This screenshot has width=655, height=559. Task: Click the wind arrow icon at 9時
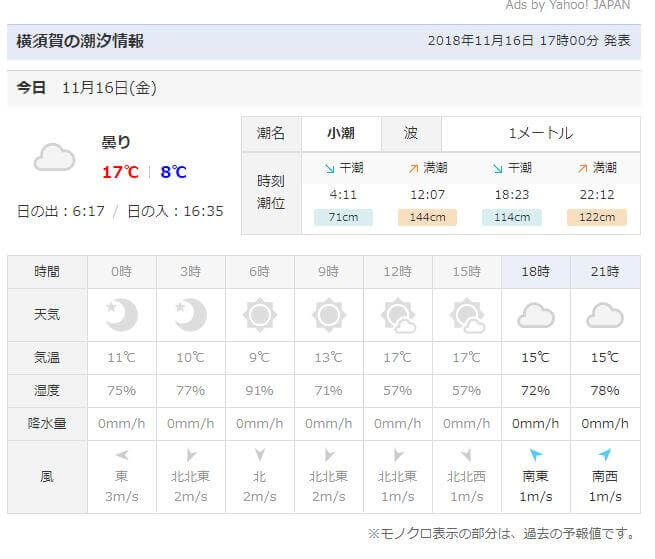click(329, 455)
